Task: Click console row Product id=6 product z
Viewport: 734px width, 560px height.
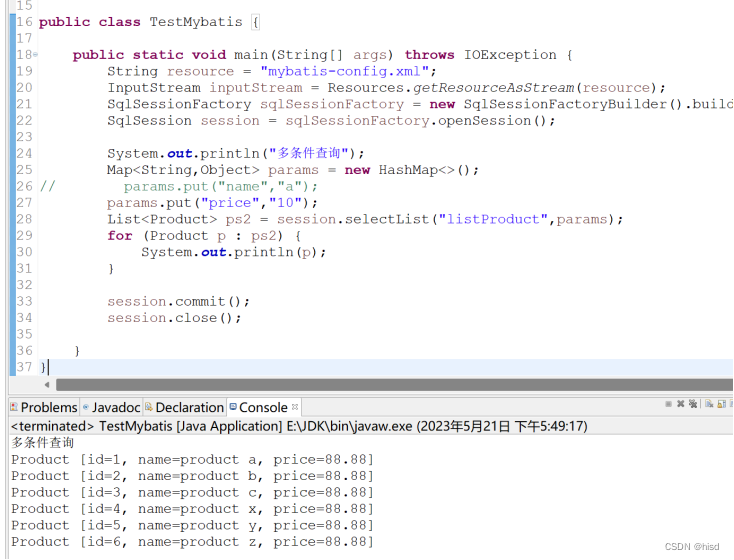Action: pyautogui.click(x=192, y=542)
